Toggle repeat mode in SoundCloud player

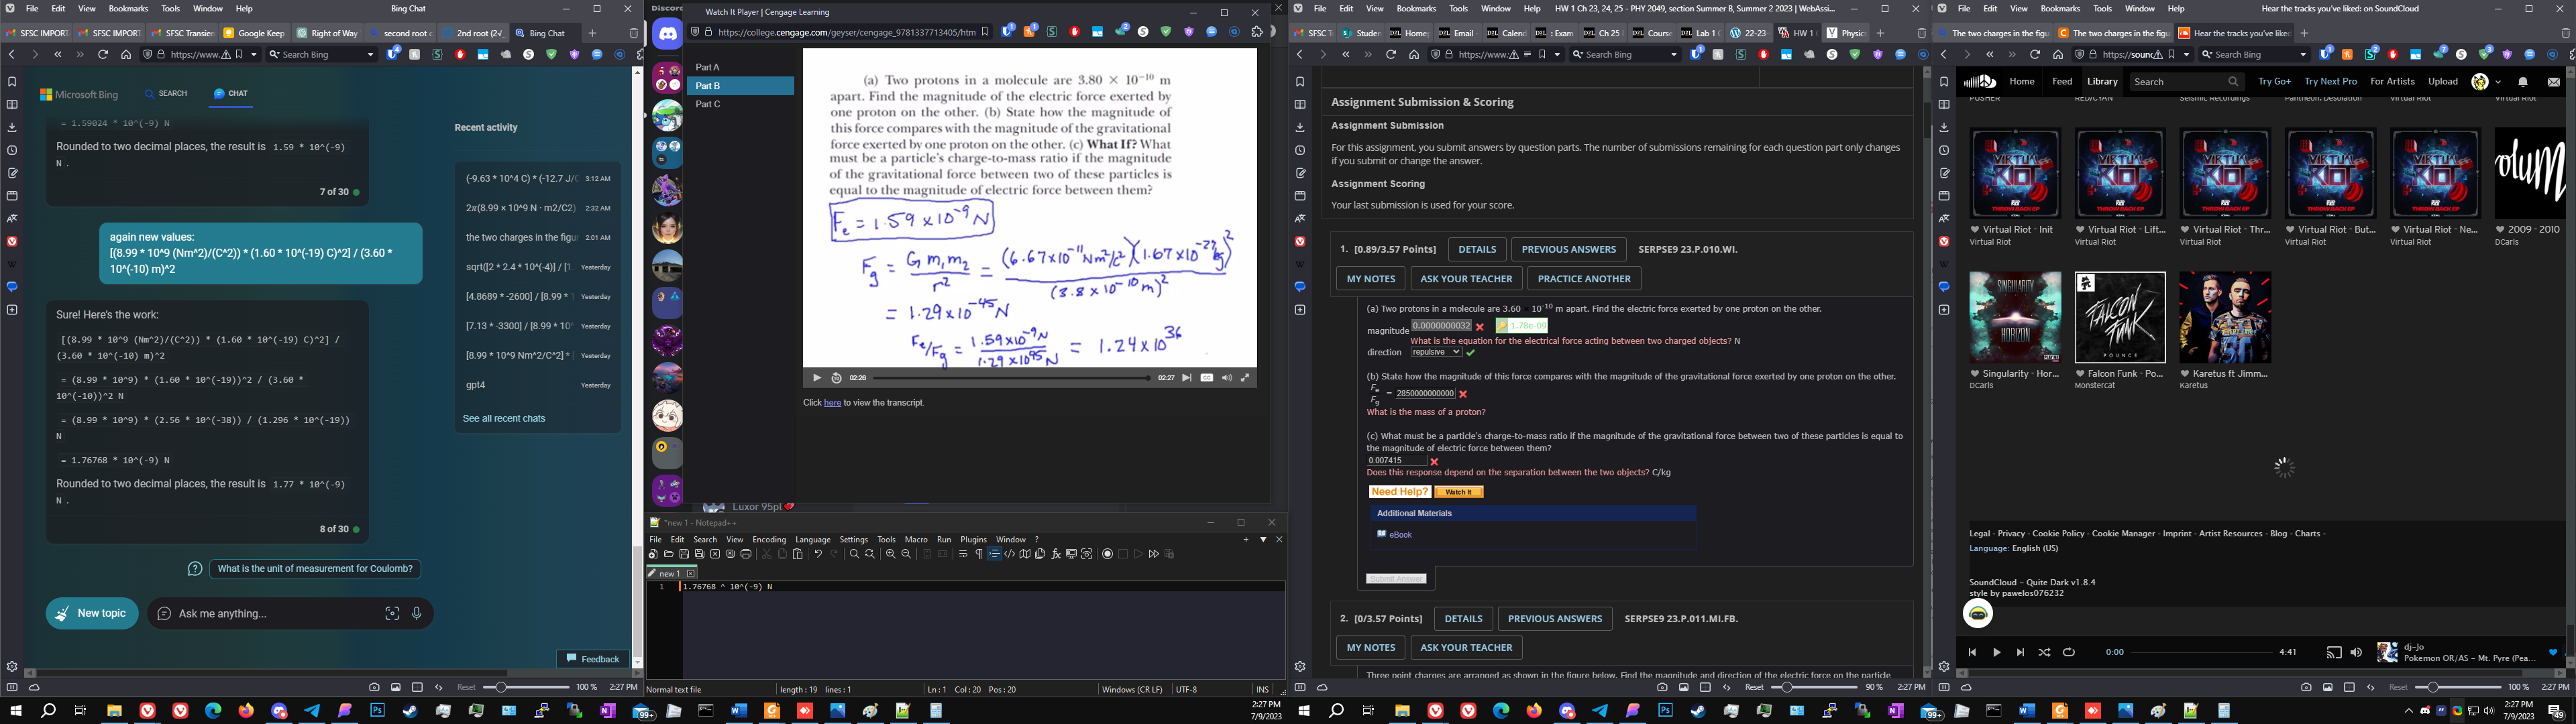(x=2069, y=652)
